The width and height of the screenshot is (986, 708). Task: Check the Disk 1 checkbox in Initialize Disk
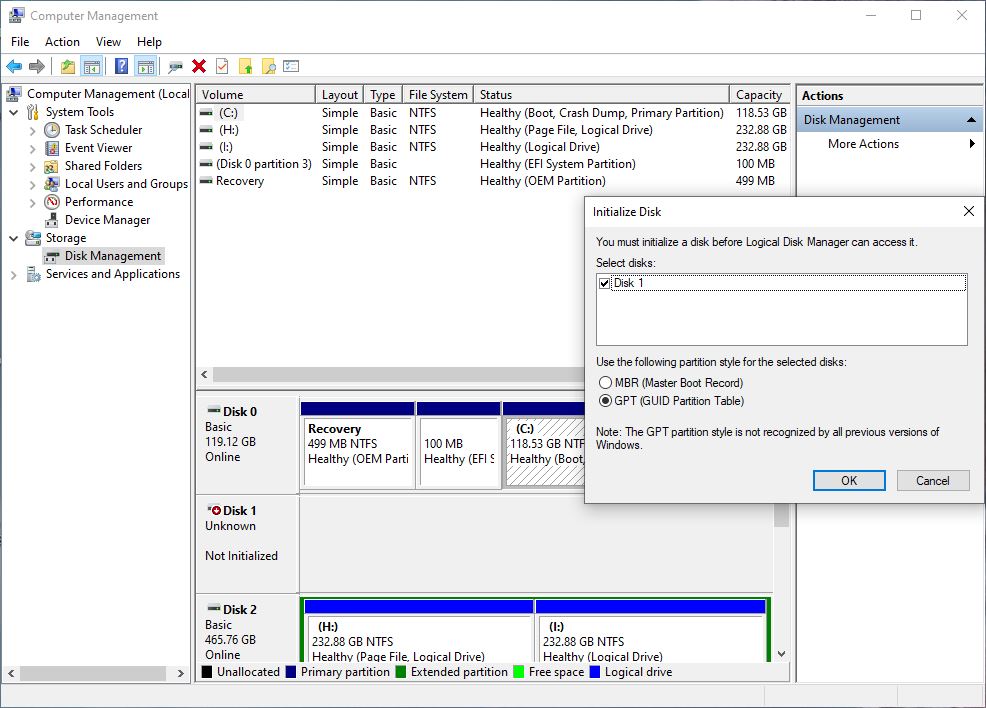pos(605,282)
